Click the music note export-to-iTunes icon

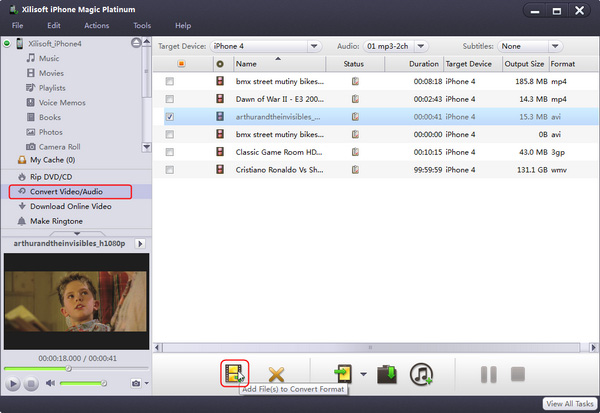[x=422, y=375]
